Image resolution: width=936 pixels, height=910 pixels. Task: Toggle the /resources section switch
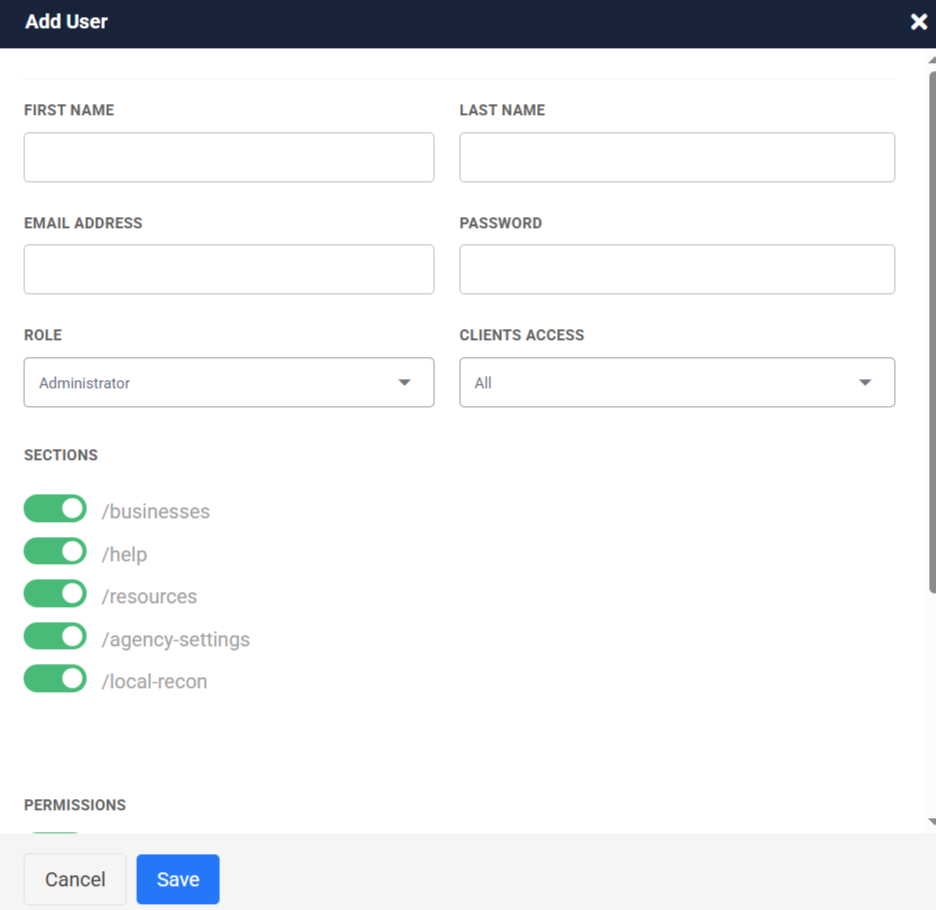point(55,594)
